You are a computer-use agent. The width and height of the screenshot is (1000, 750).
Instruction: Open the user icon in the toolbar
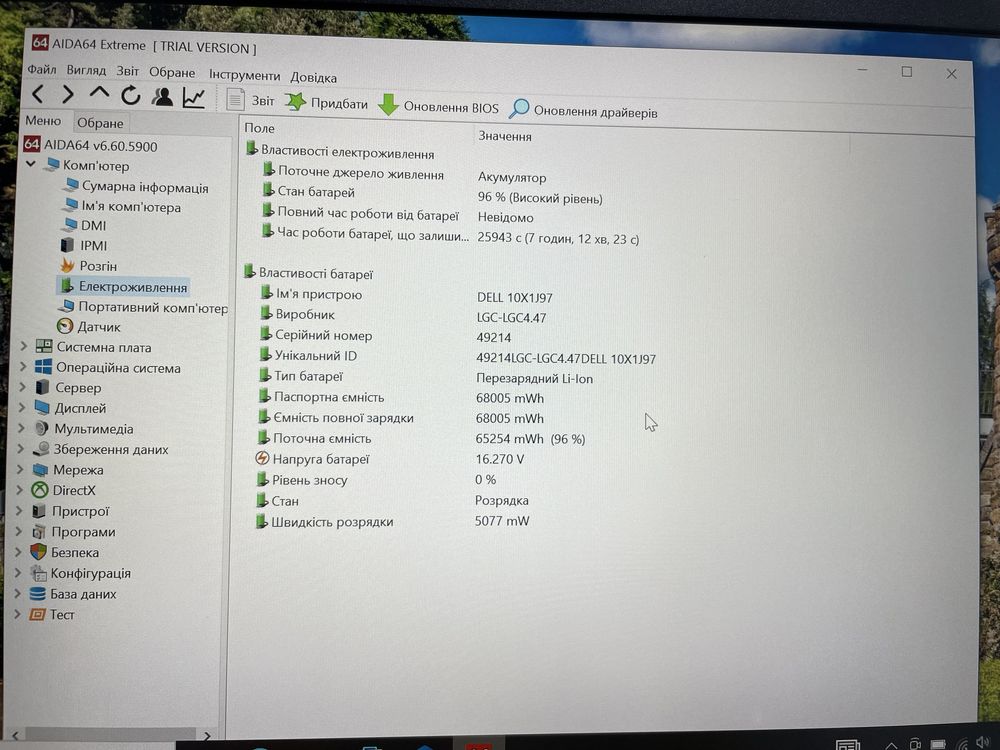click(162, 97)
